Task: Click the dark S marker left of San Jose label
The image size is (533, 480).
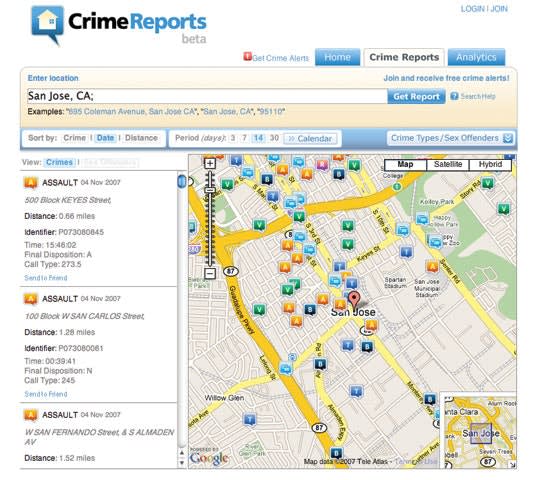Action: coord(310,309)
